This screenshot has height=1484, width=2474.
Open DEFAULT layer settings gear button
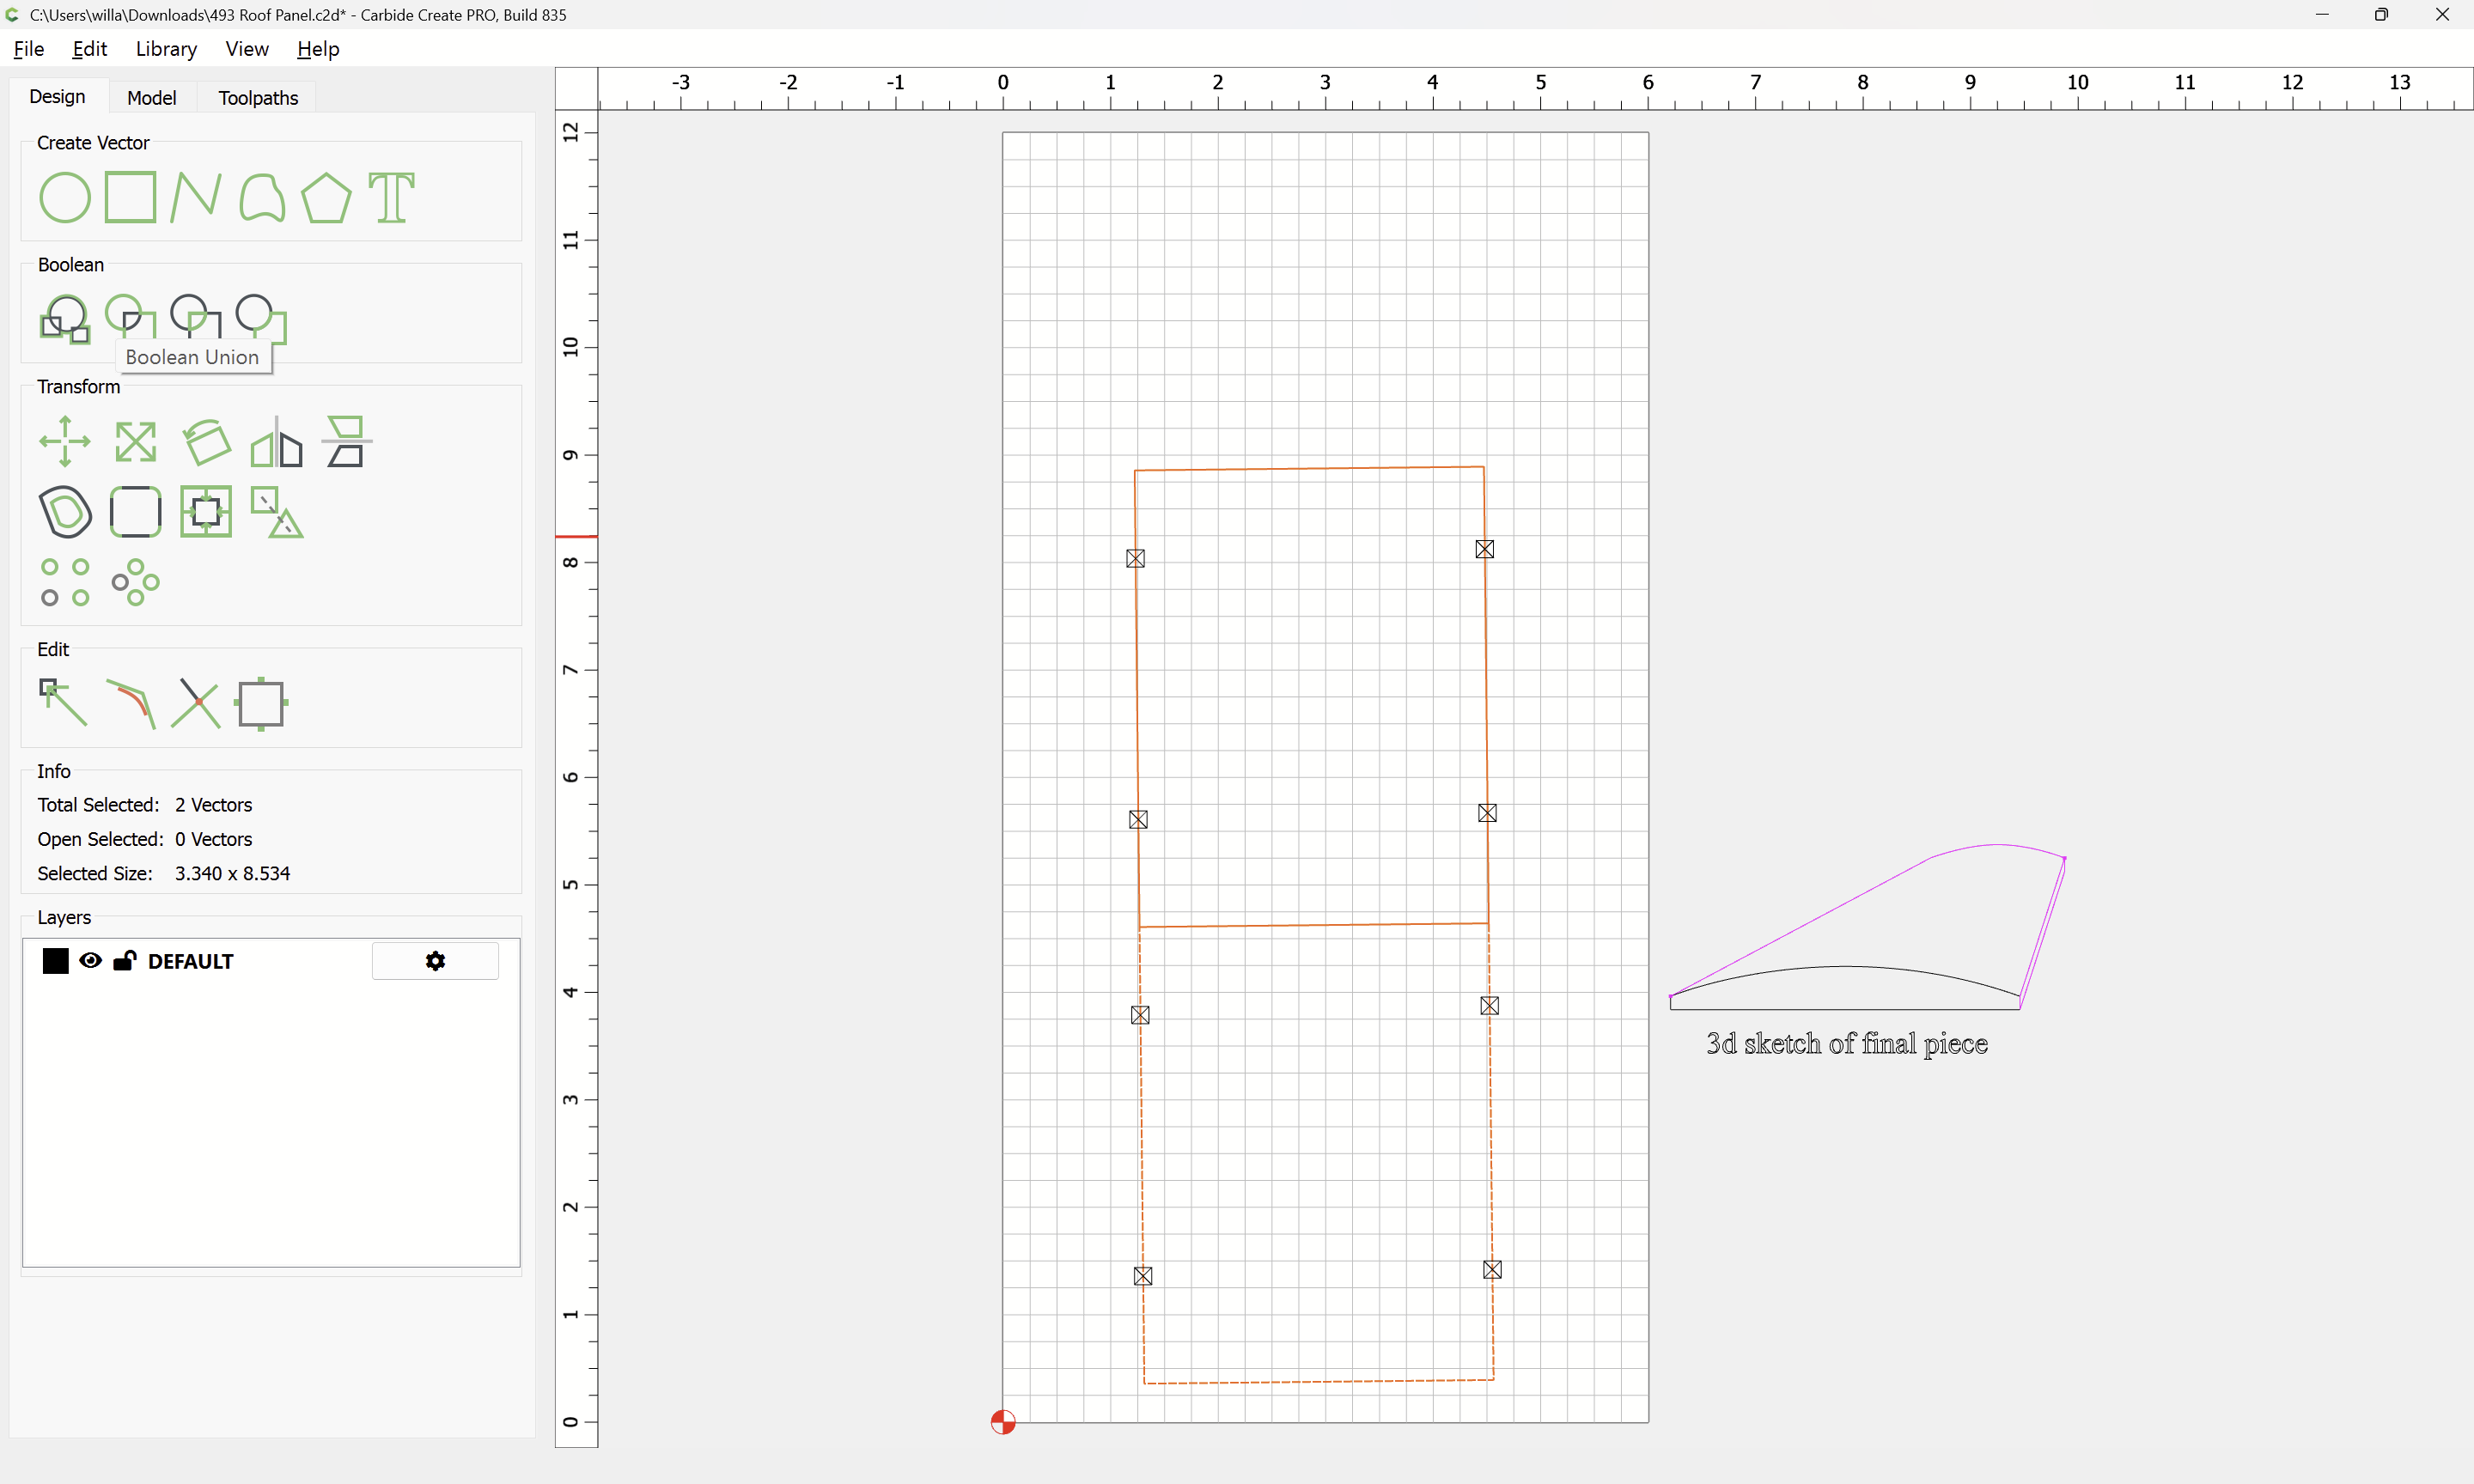pos(435,961)
